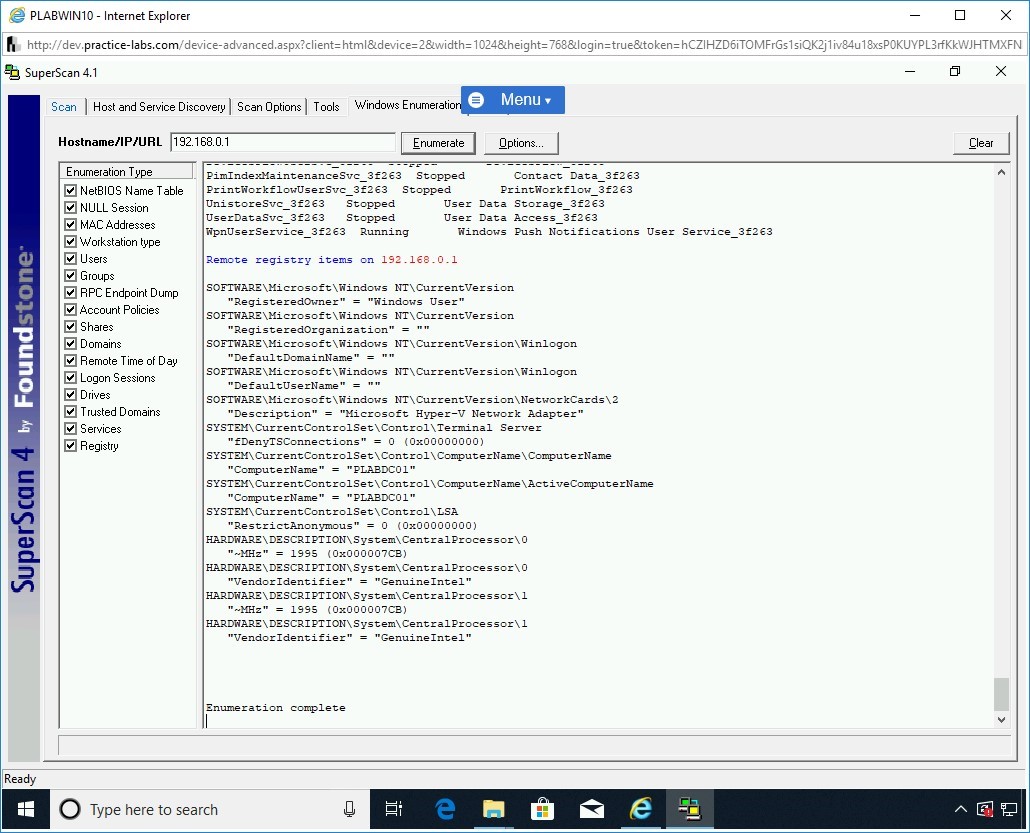This screenshot has height=833, width=1030.
Task: Open File Explorer from taskbar
Action: (x=494, y=809)
